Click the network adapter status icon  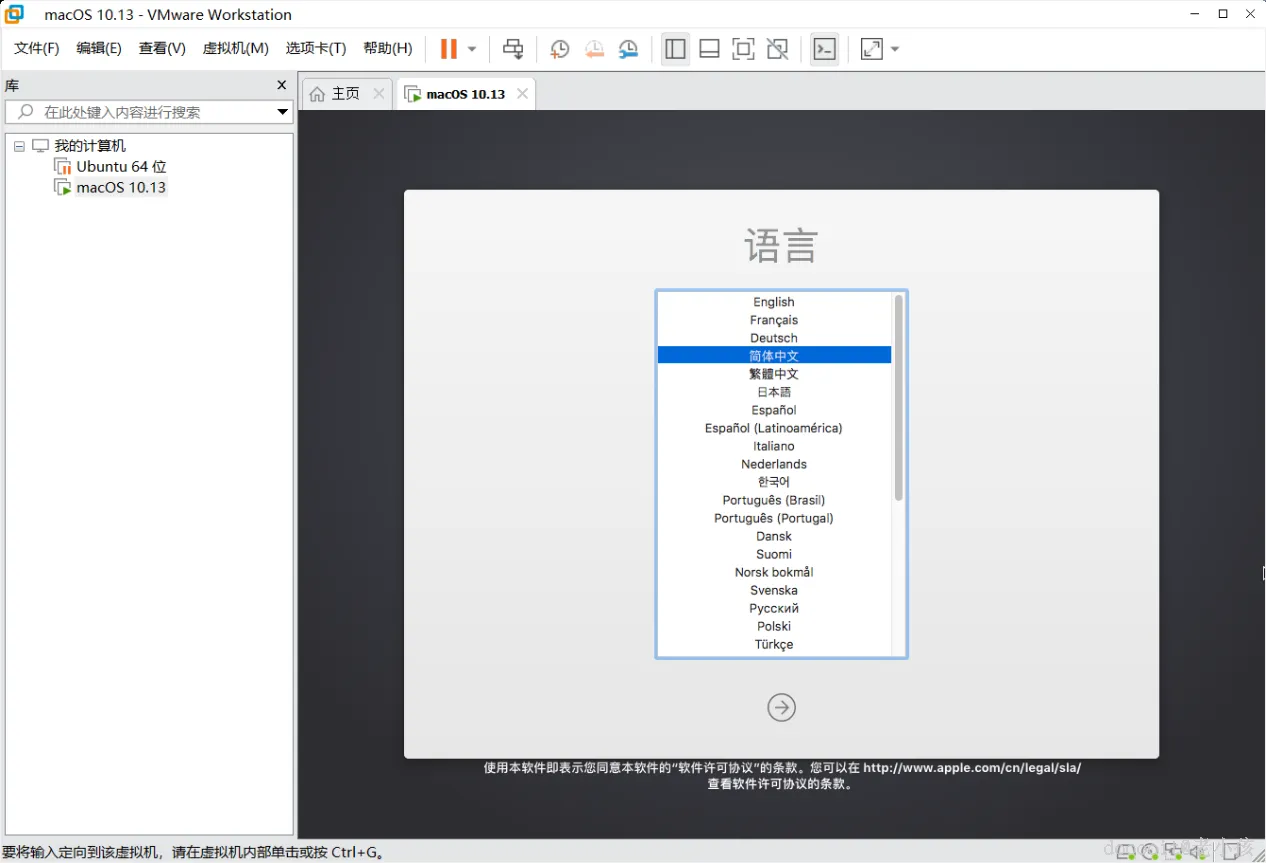[1174, 851]
